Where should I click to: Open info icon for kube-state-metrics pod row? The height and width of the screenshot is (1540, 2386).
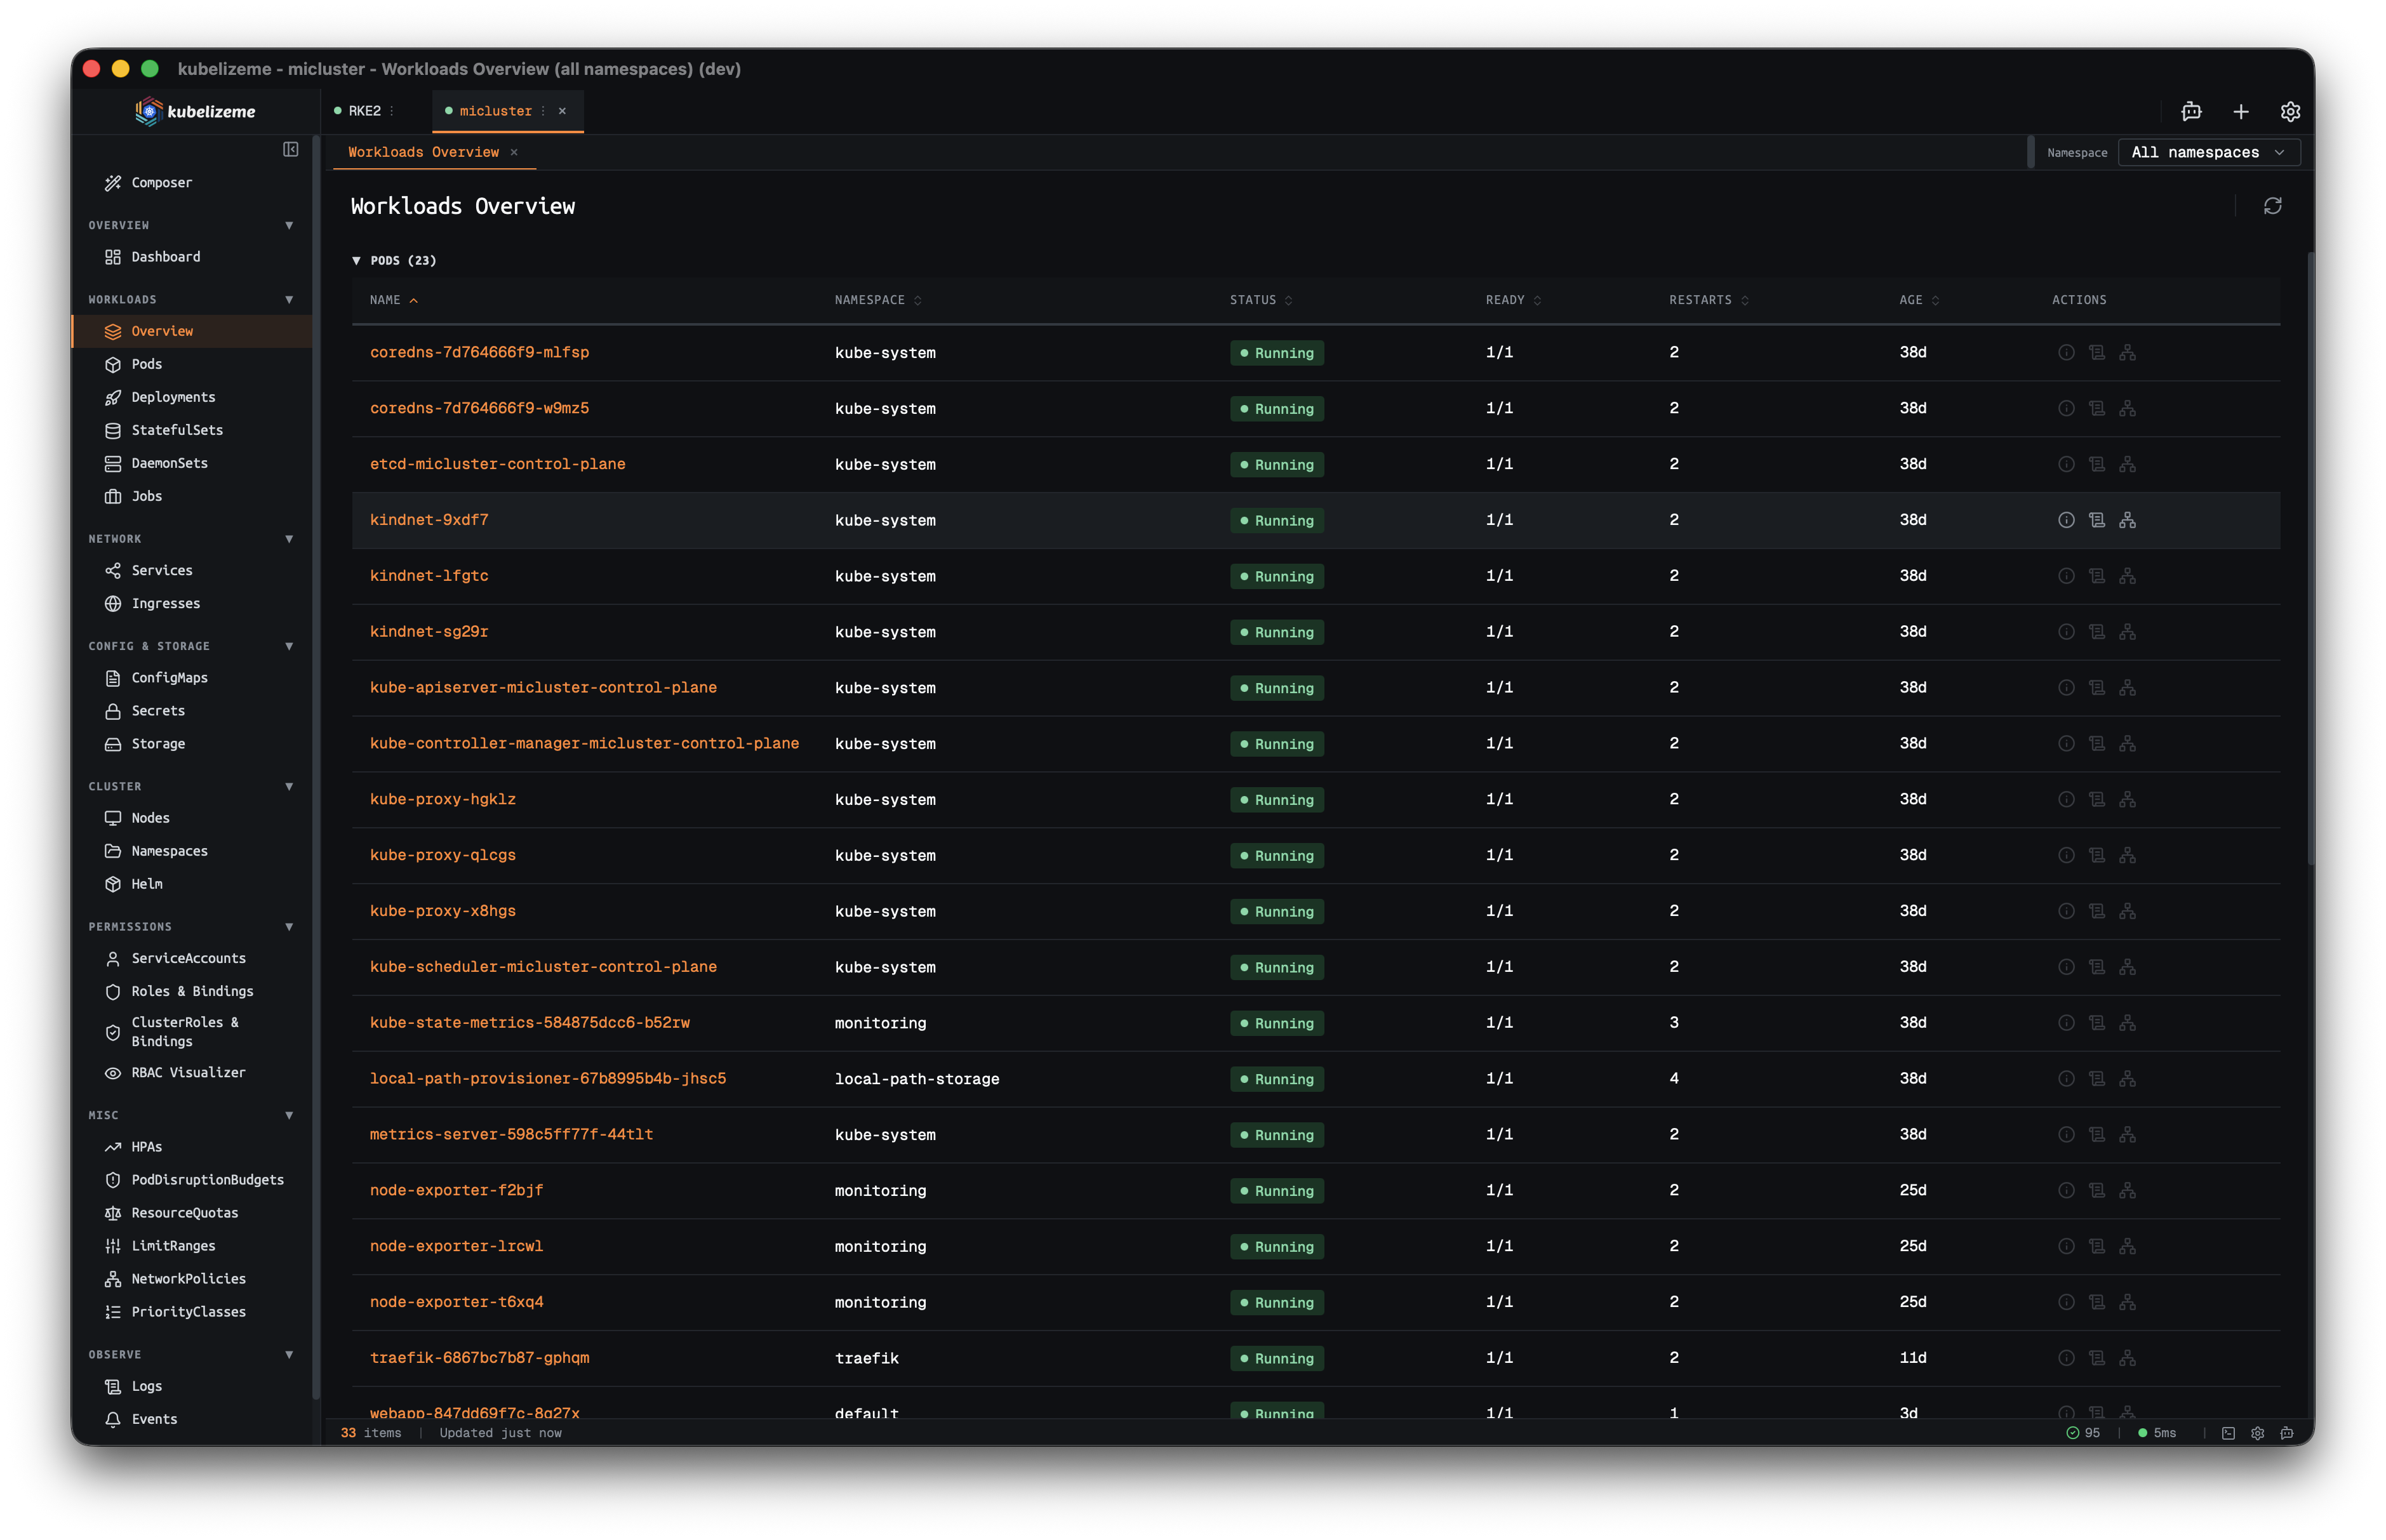(x=2066, y=1023)
